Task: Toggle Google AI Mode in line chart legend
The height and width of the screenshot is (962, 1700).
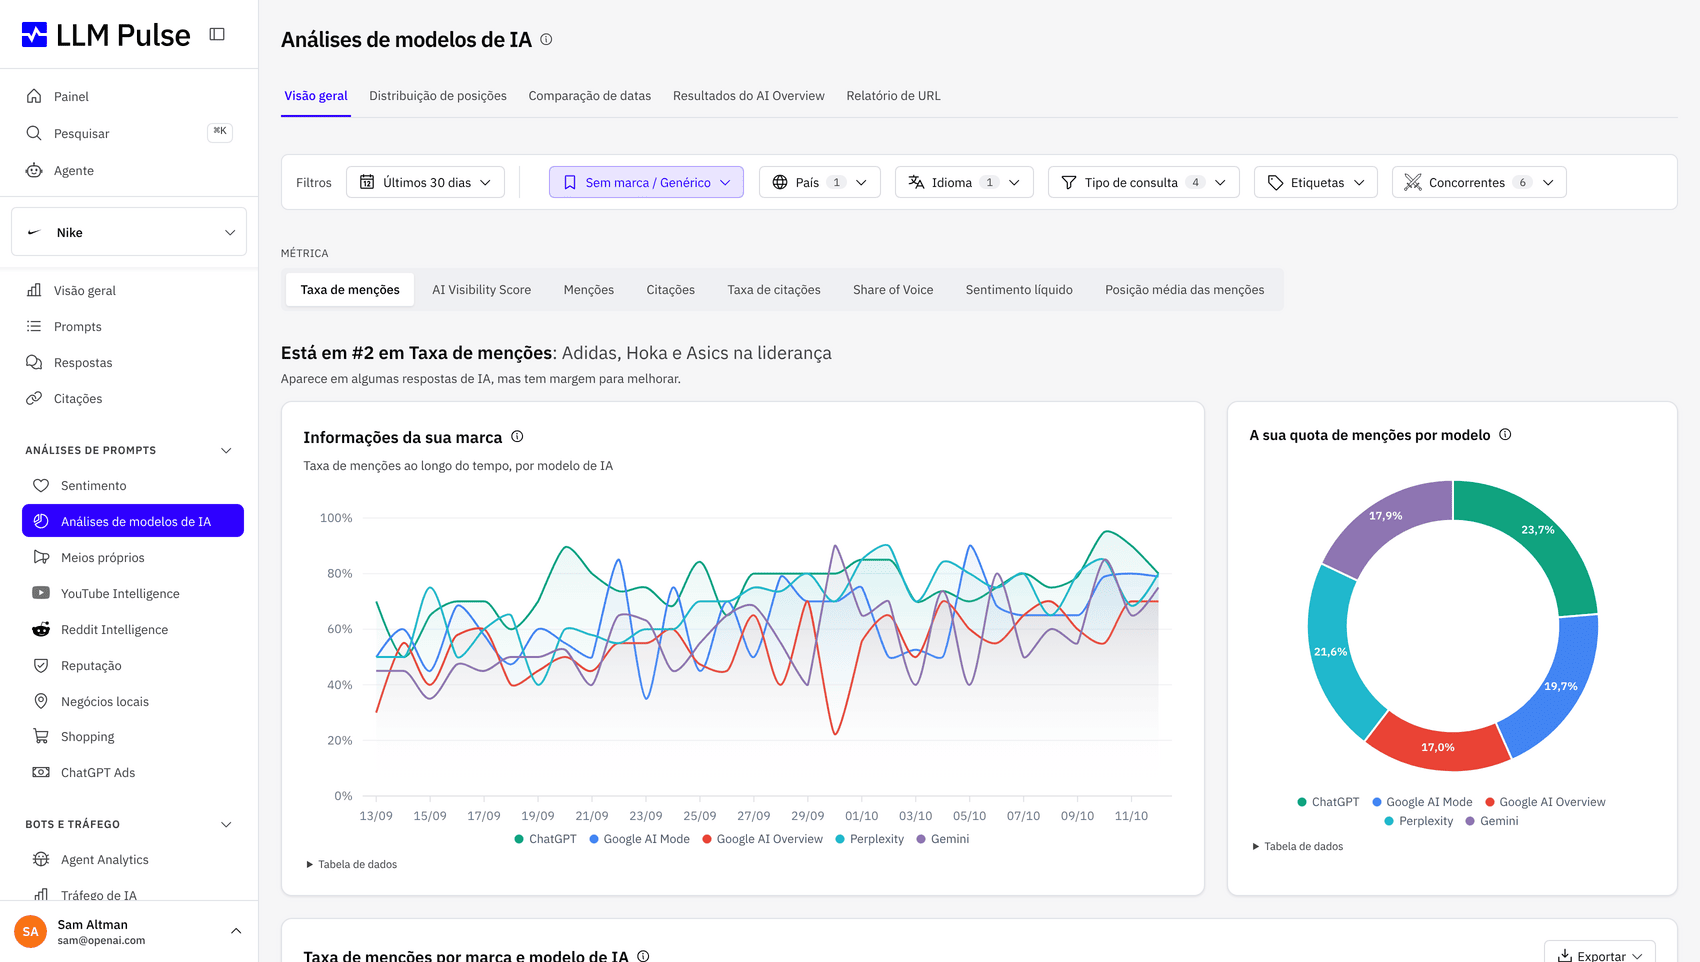Action: 639,839
